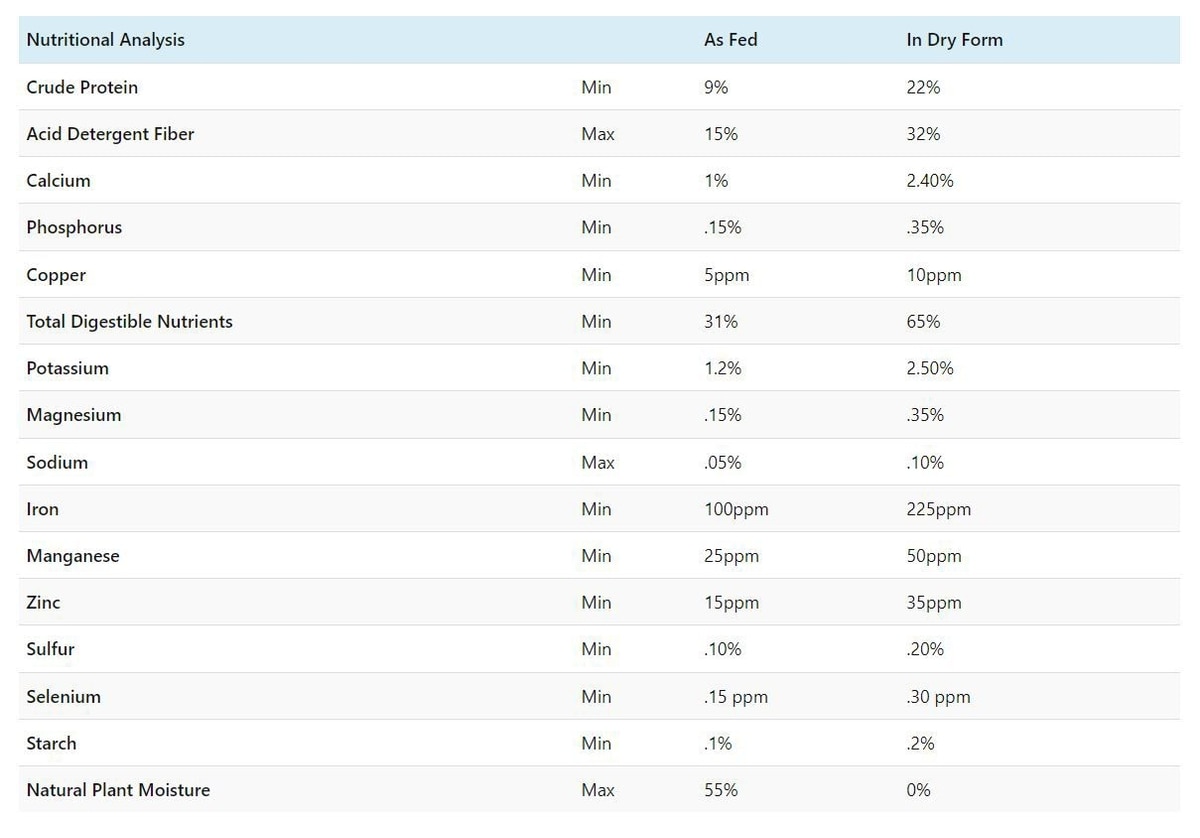Click the Calcium row label

[58, 181]
